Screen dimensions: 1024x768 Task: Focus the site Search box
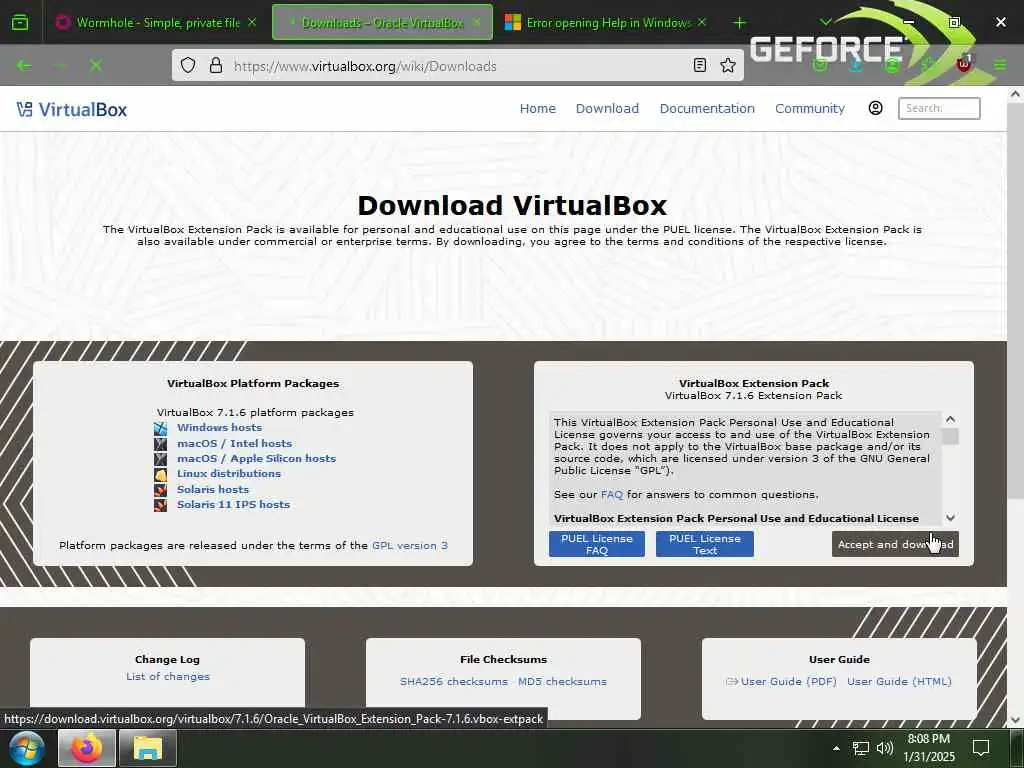tap(939, 108)
